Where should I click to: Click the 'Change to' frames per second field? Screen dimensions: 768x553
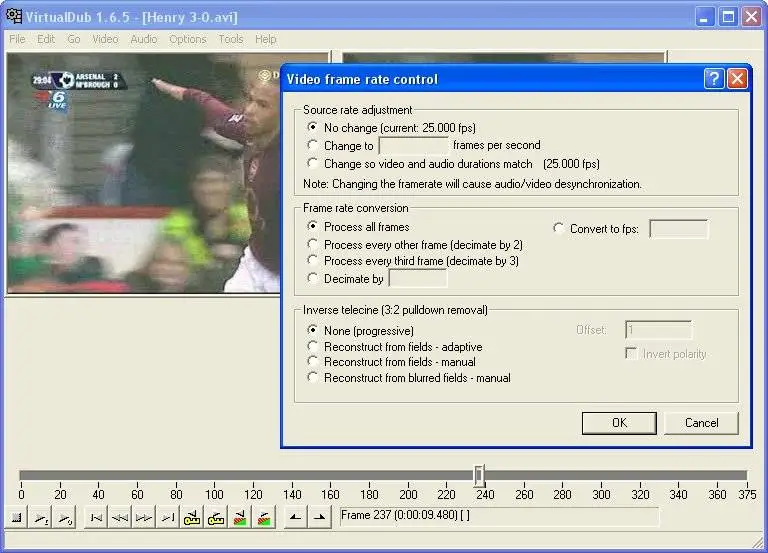[414, 145]
